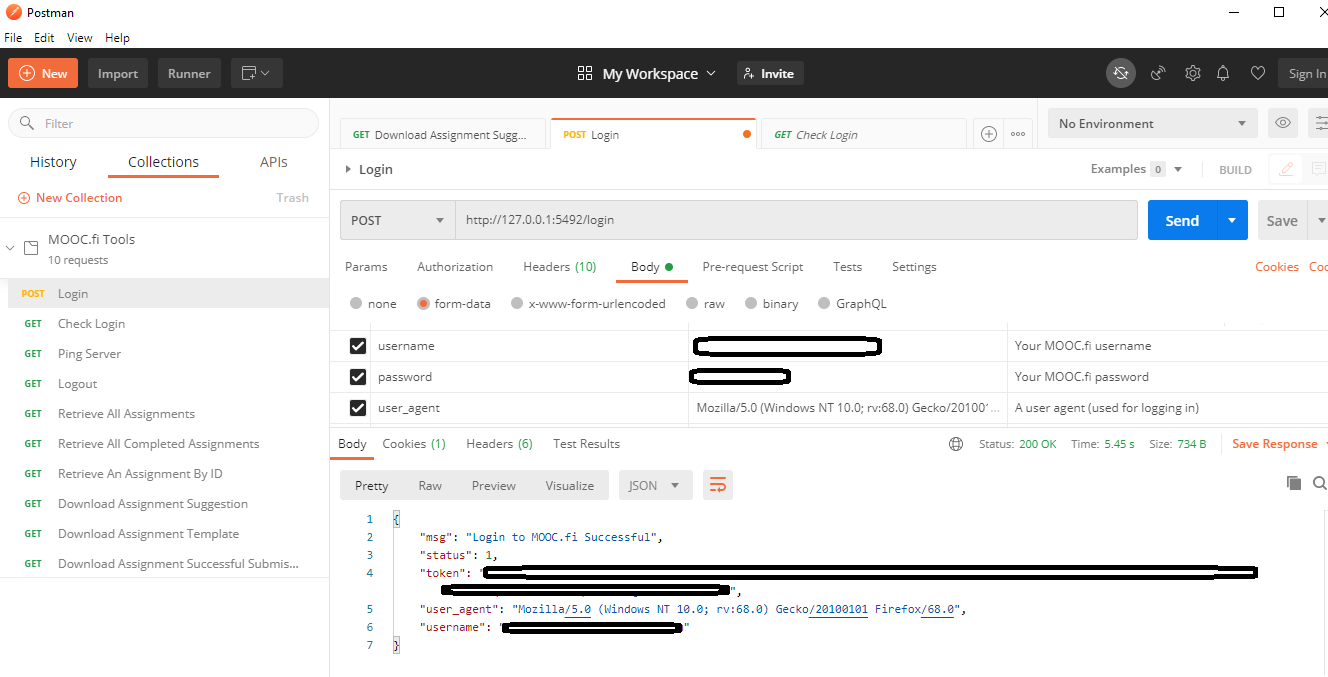
Task: Collapse the MOOC.fi Tools collection chevron
Action: (x=10, y=247)
